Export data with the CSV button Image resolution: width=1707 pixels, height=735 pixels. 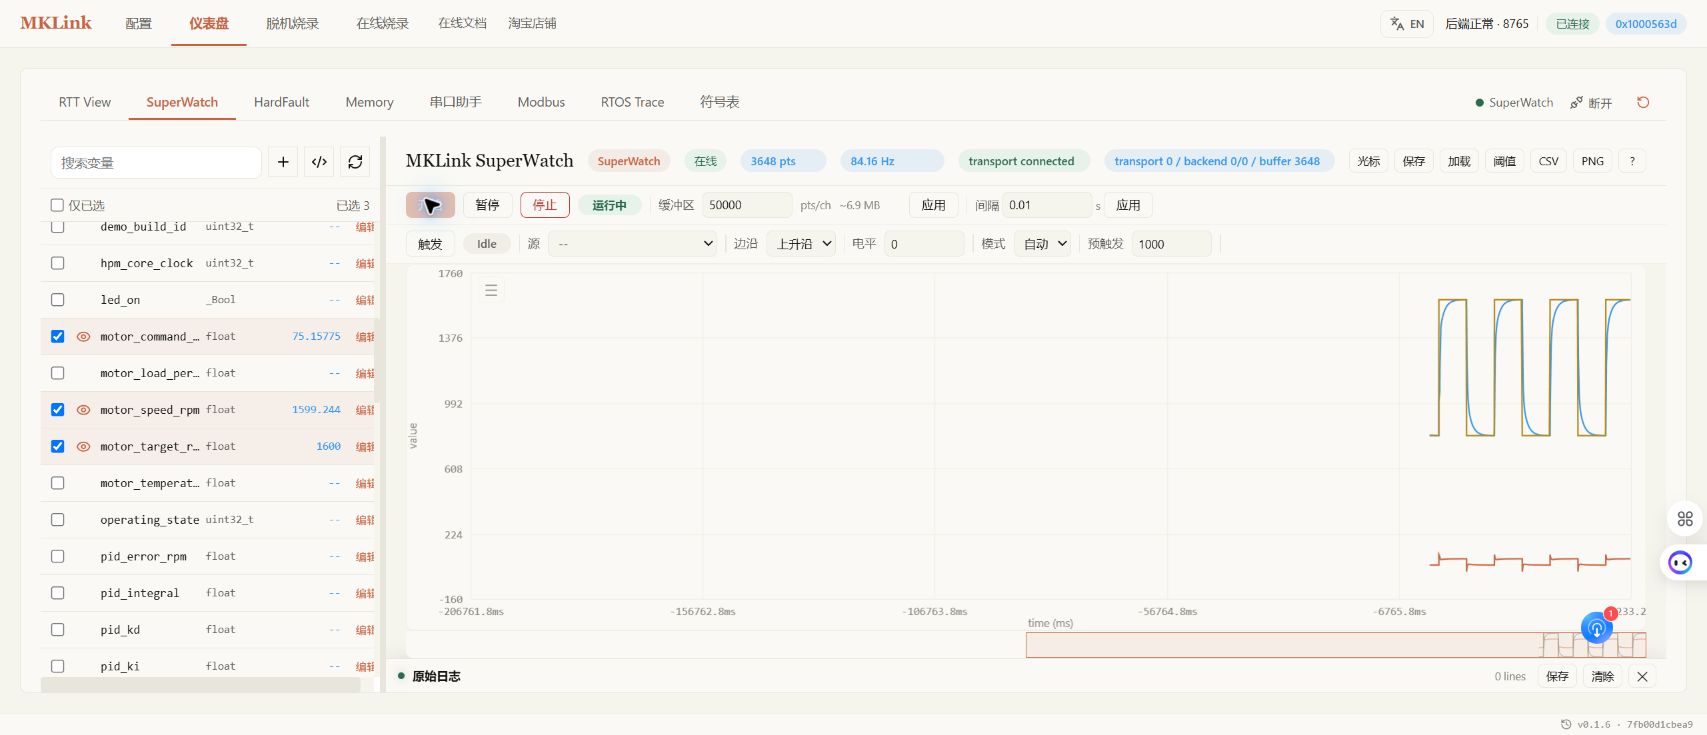(x=1548, y=161)
